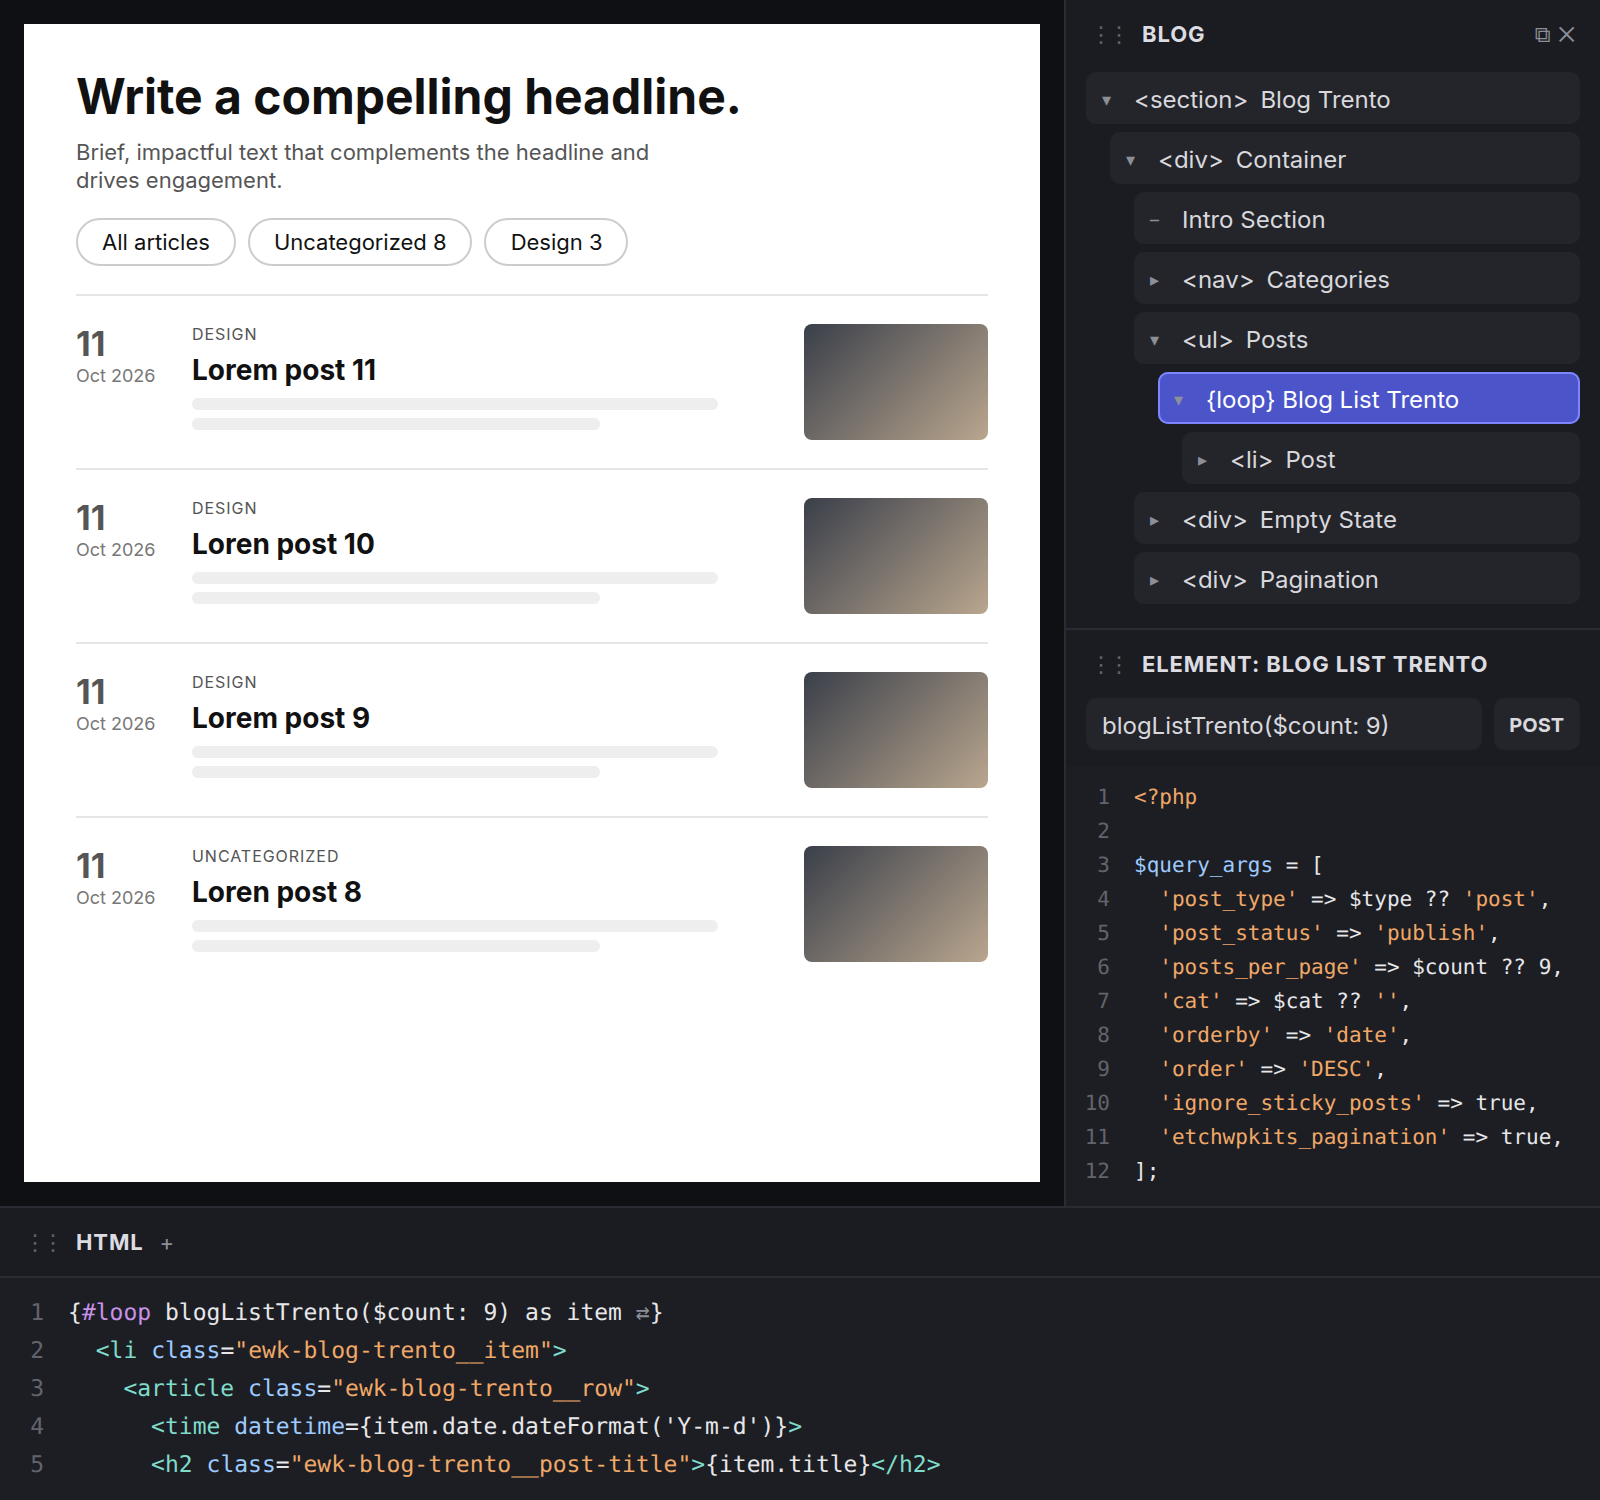Click the dash icon beside Intro Section
This screenshot has width=1600, height=1500.
(1155, 220)
